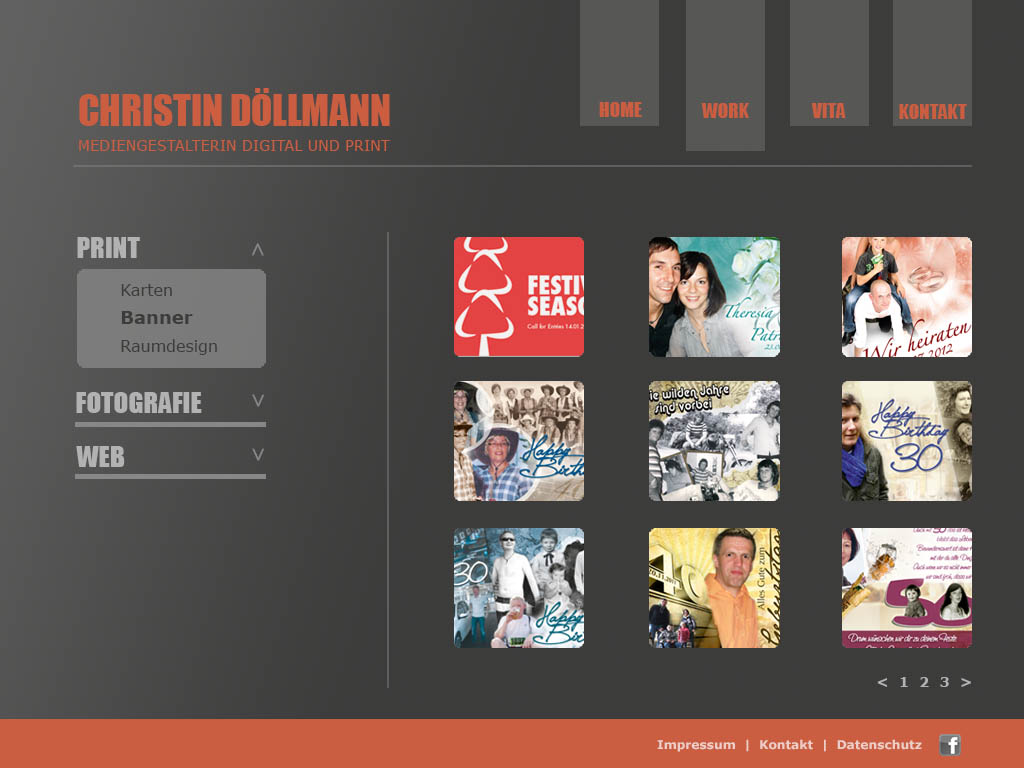Go to the HOME tab
The width and height of the screenshot is (1024, 768).
coord(620,110)
